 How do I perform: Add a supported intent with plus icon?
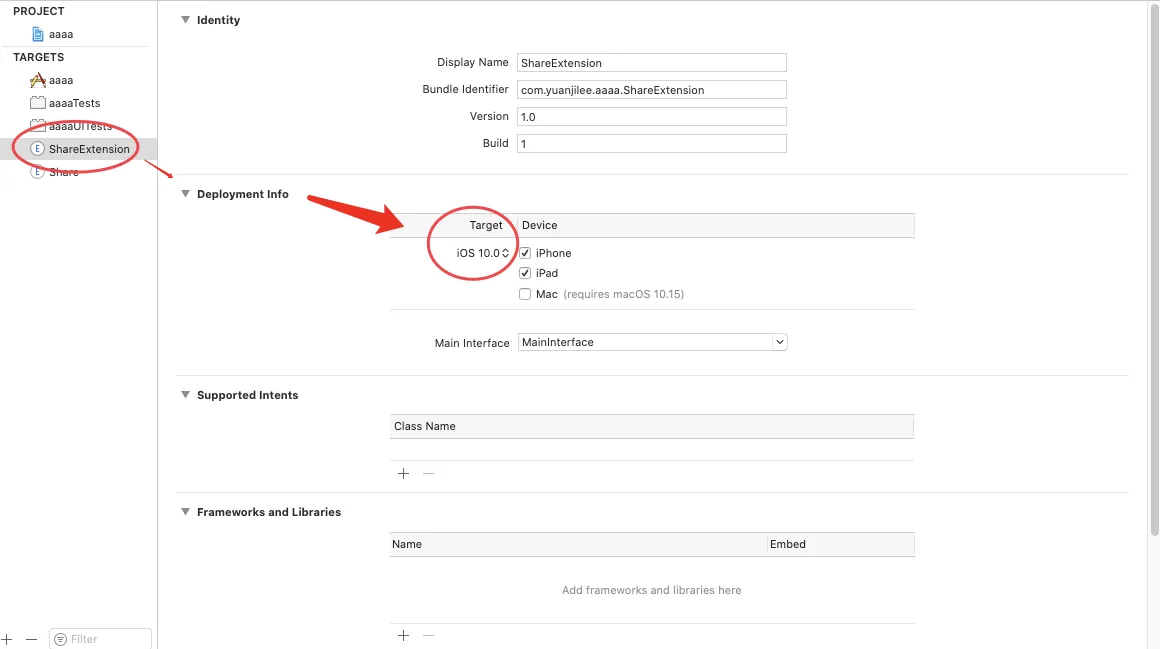(404, 474)
